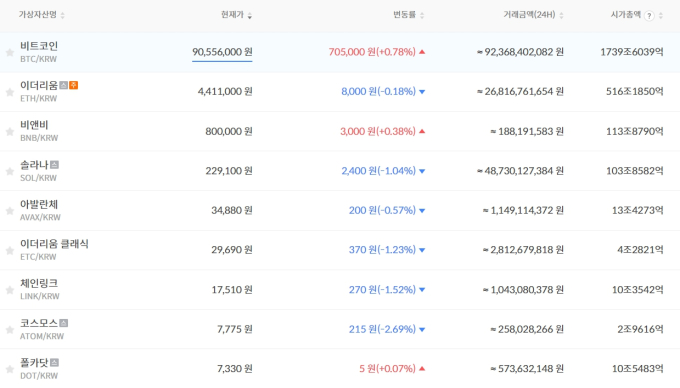Star the 아발란체 AVAX/KRW row
Screen dimensions: 680x388
coord(10,211)
